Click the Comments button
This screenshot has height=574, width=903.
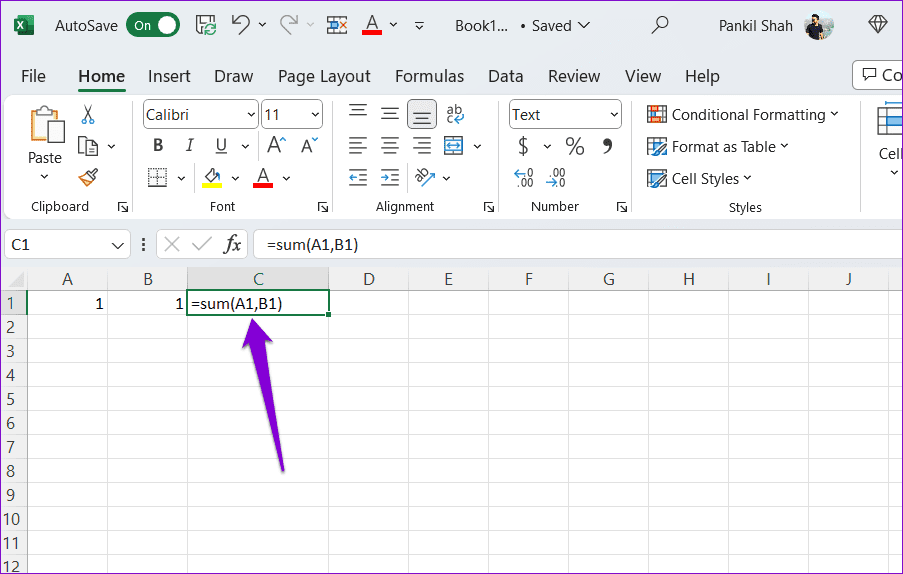pos(878,75)
